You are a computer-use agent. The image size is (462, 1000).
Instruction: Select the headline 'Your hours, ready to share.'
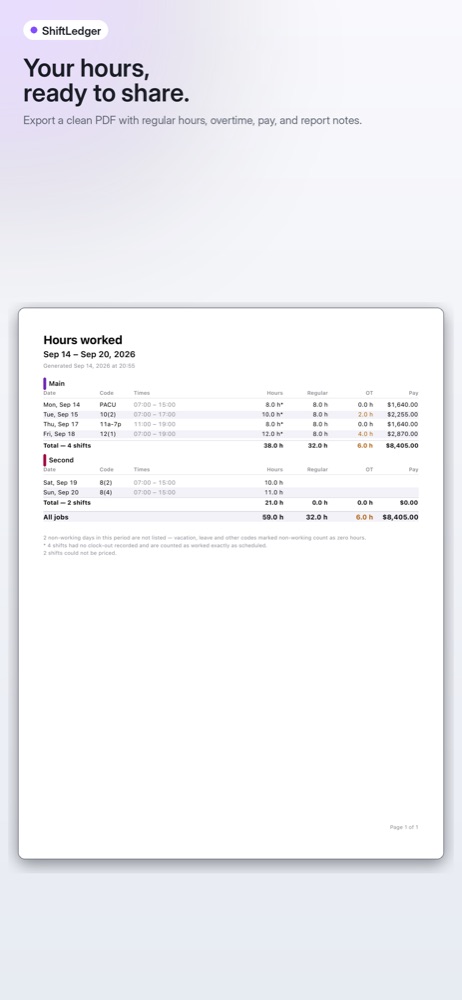coord(107,80)
